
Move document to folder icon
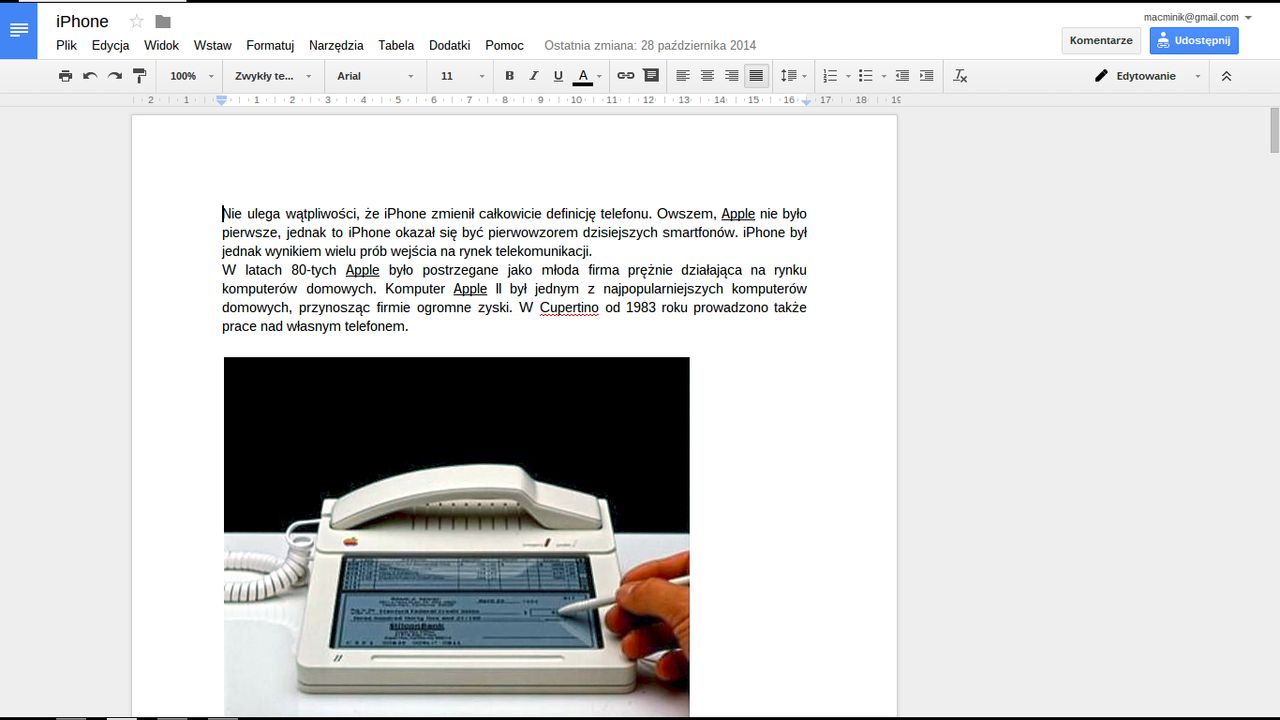(x=163, y=22)
